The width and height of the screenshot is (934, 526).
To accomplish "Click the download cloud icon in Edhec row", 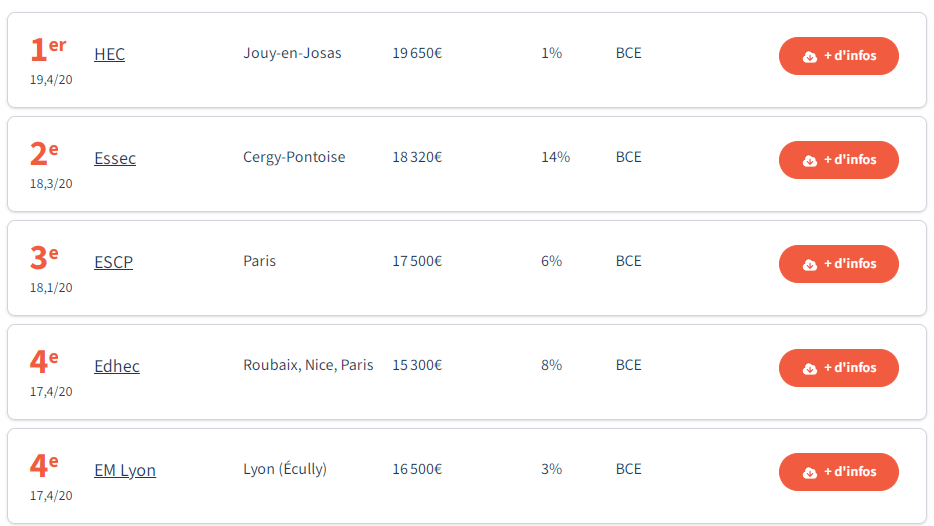I will tap(810, 369).
